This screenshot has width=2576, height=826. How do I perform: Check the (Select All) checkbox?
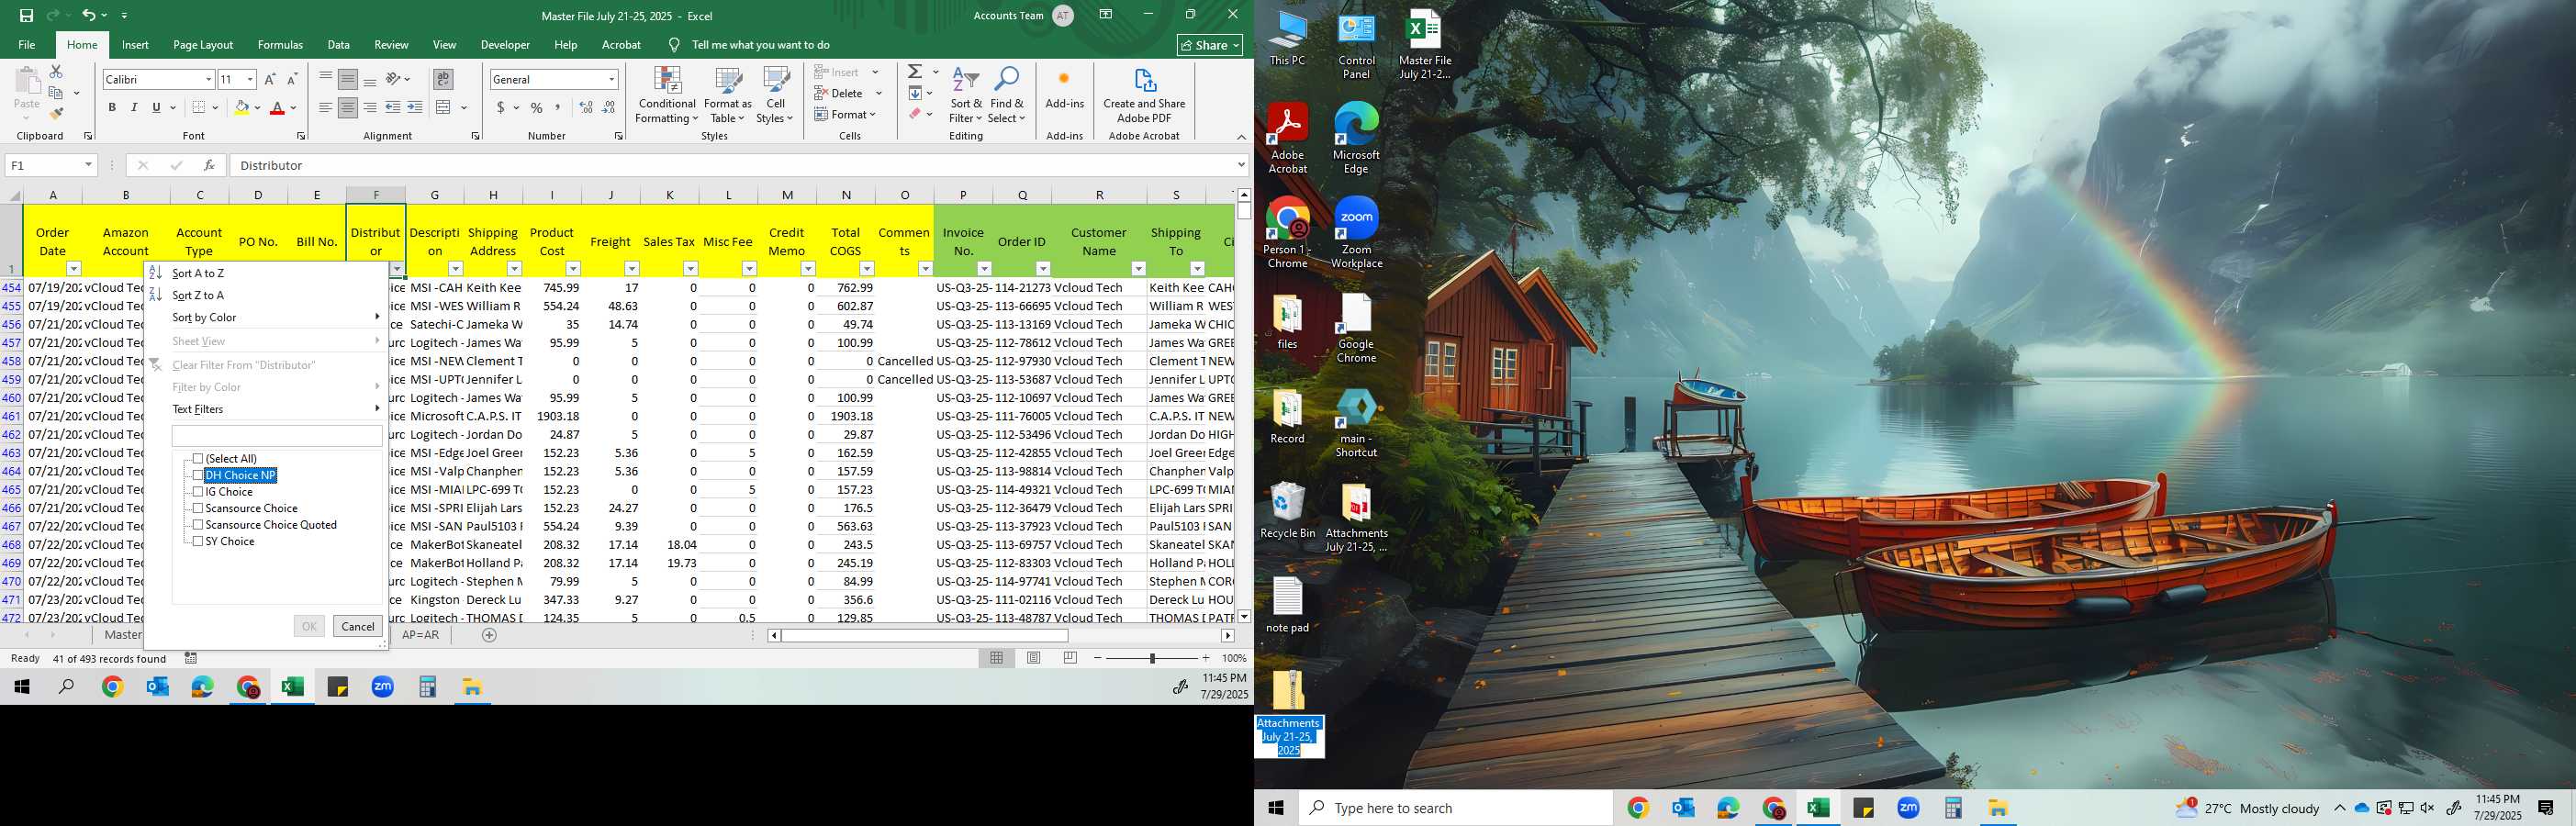(x=198, y=459)
